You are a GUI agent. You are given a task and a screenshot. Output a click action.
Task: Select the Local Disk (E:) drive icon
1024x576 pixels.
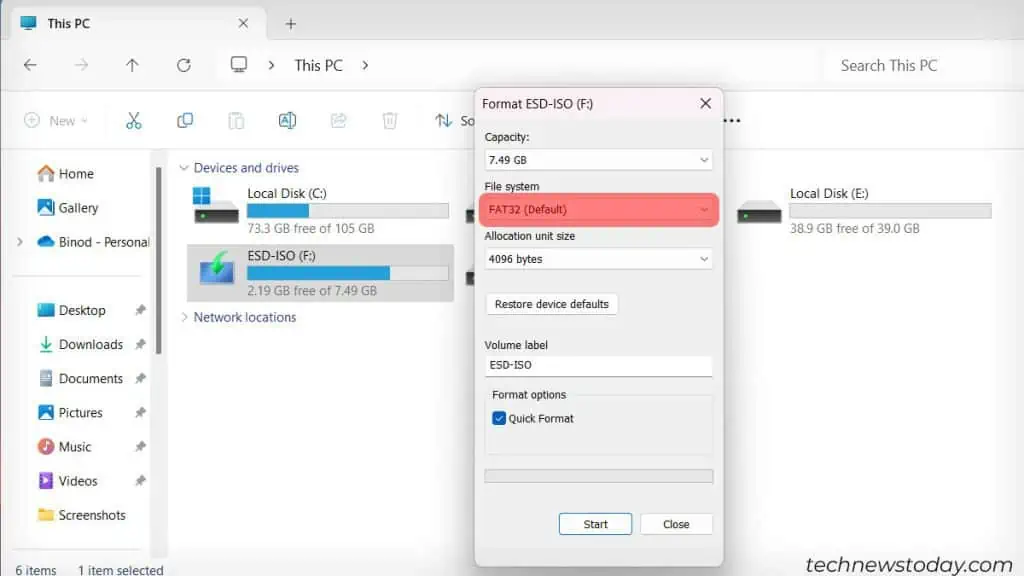click(759, 212)
